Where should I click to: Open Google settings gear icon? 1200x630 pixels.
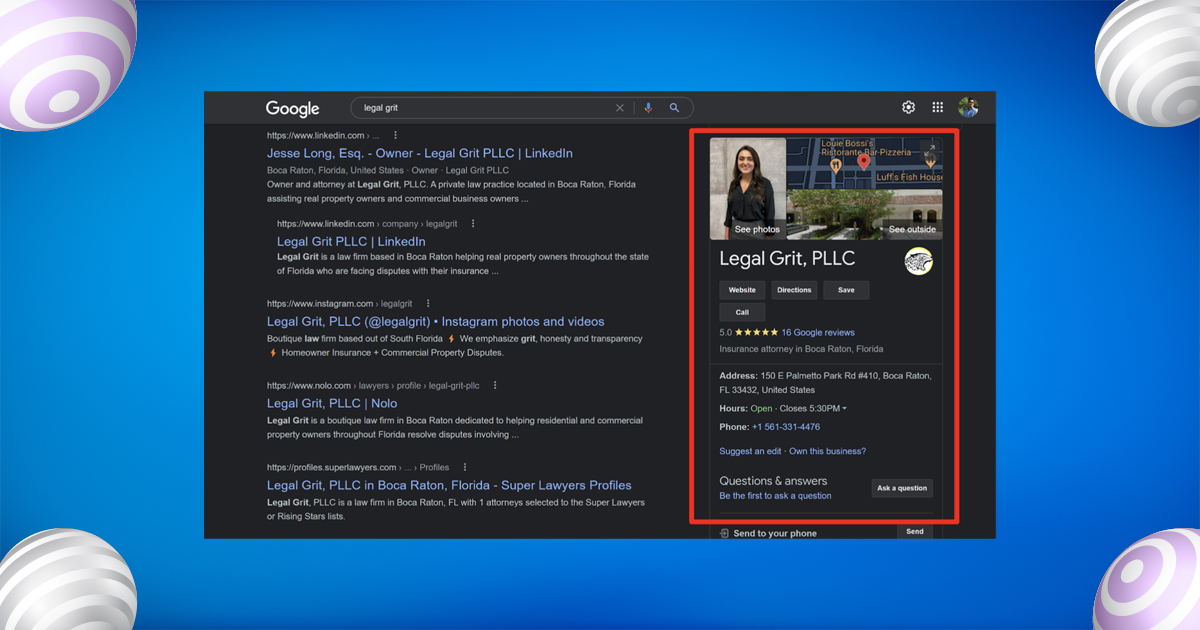point(908,108)
